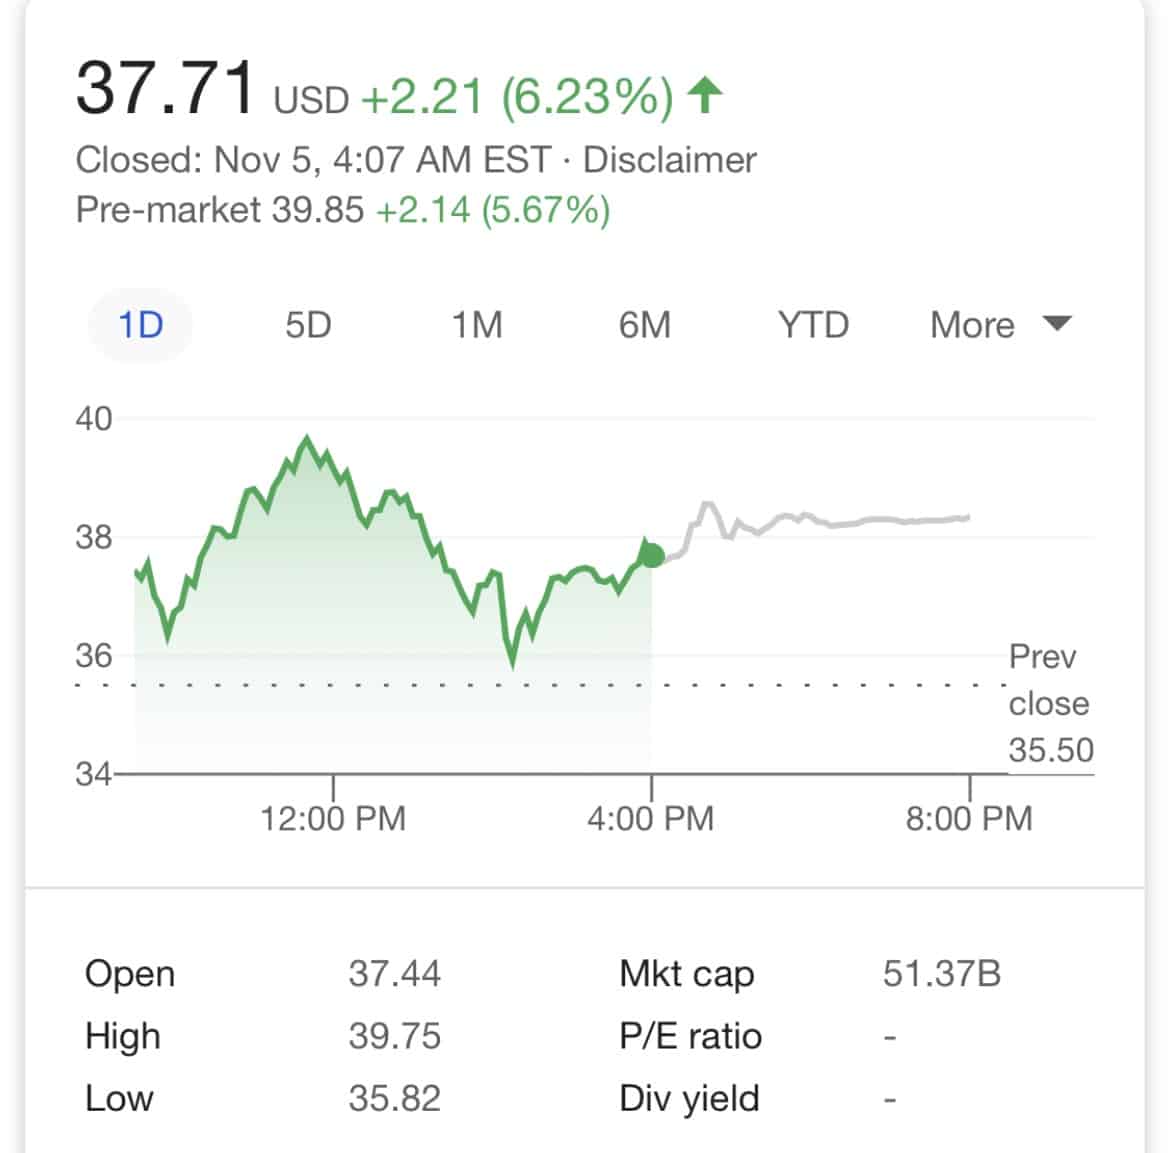Viewport: 1170px width, 1153px height.
Task: Click the High value 39.75
Action: coord(395,1036)
